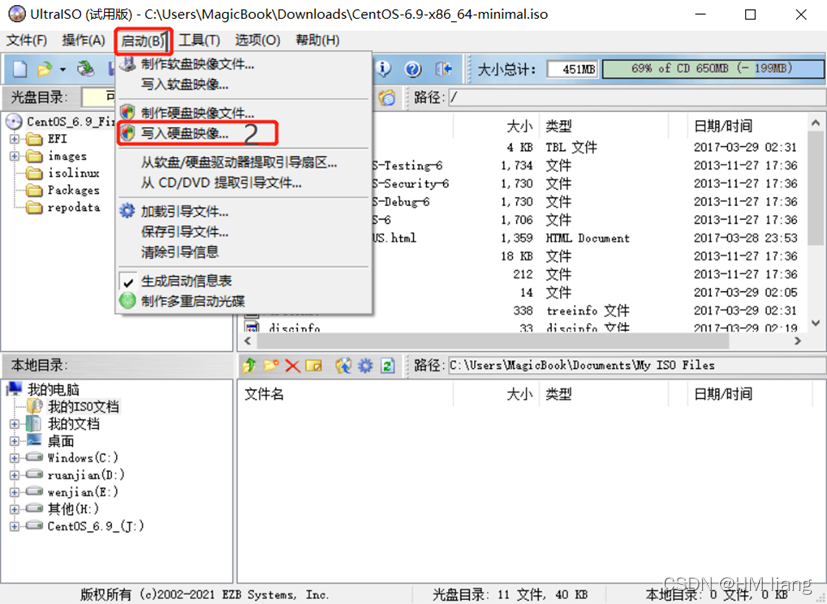Click the local 路径 field with My ISO Files
The image size is (827, 604).
637,365
